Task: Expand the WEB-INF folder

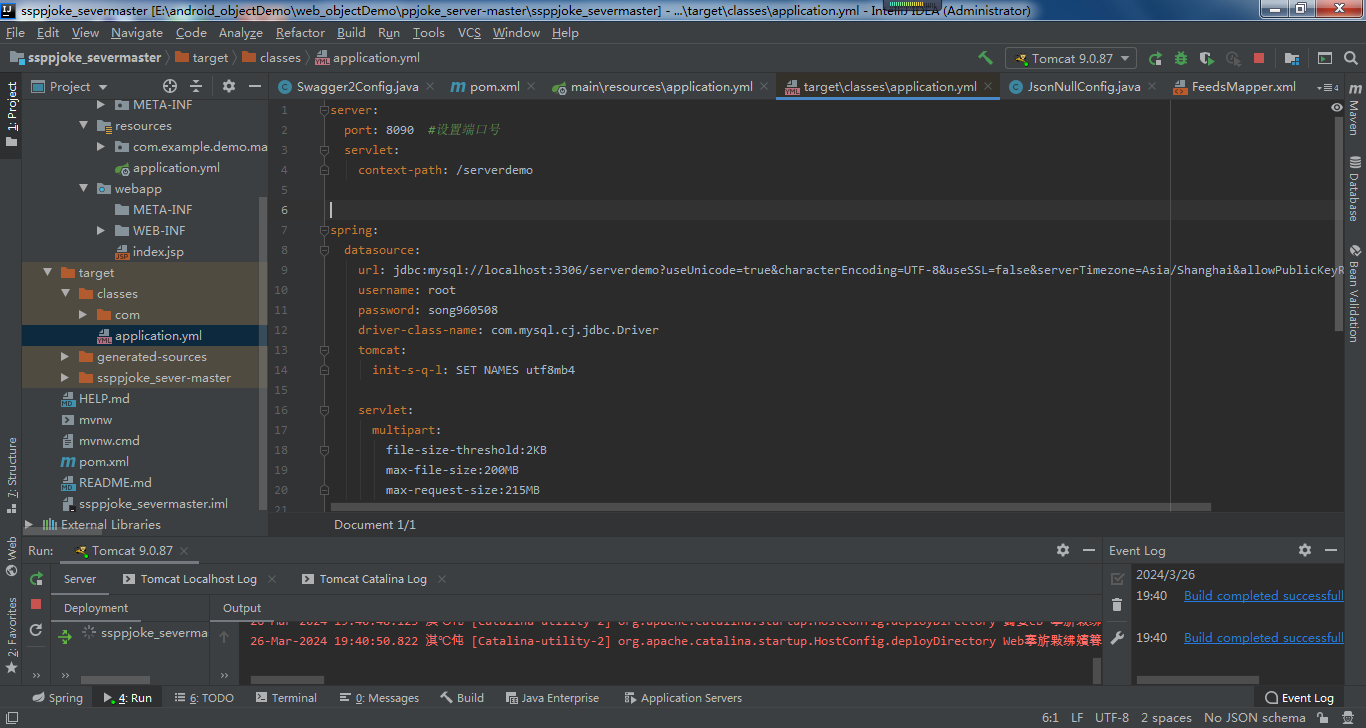Action: [101, 230]
